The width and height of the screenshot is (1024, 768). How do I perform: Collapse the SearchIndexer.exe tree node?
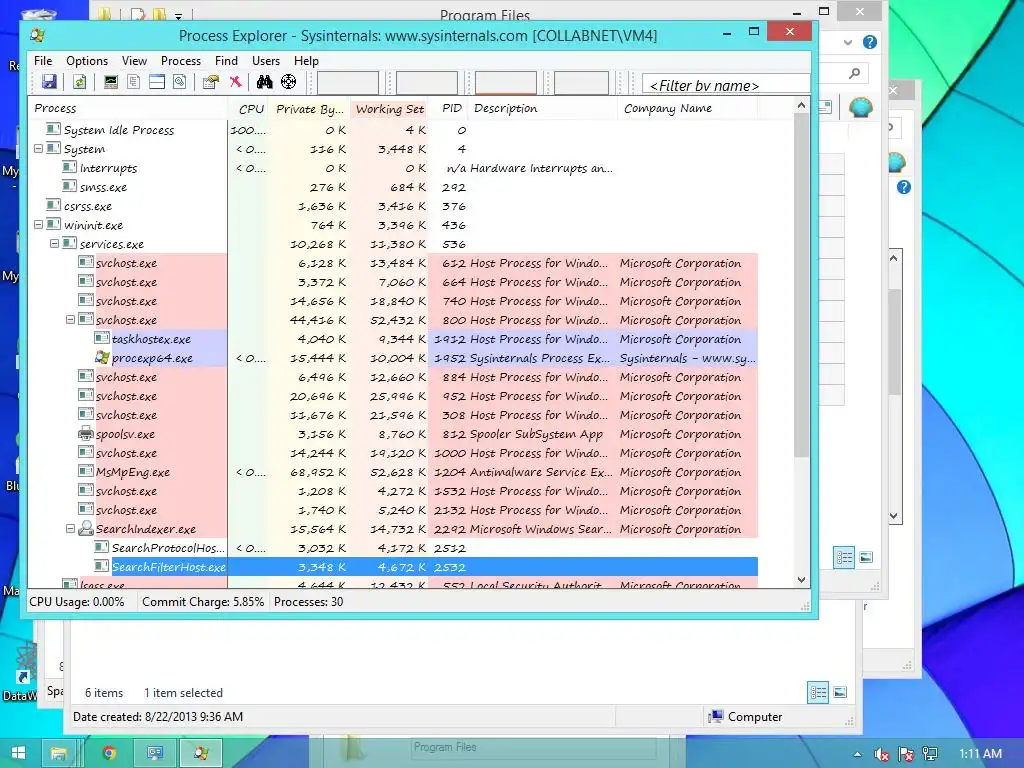point(71,528)
